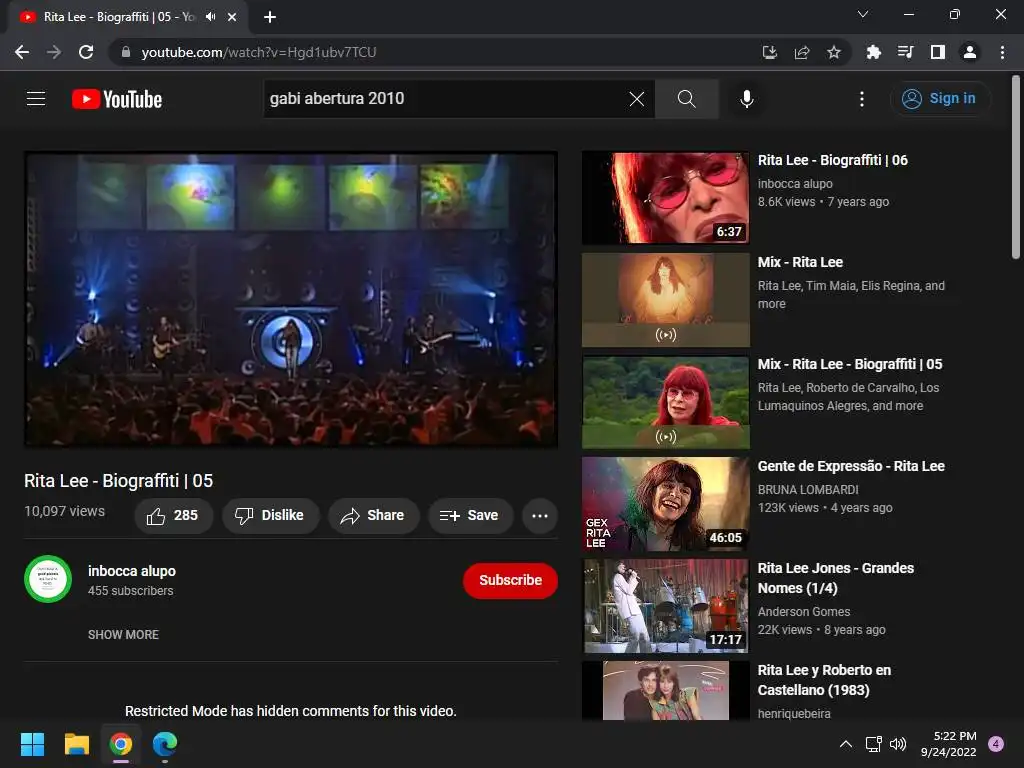
Task: Open the YouTube hamburger guide menu
Action: tap(36, 99)
